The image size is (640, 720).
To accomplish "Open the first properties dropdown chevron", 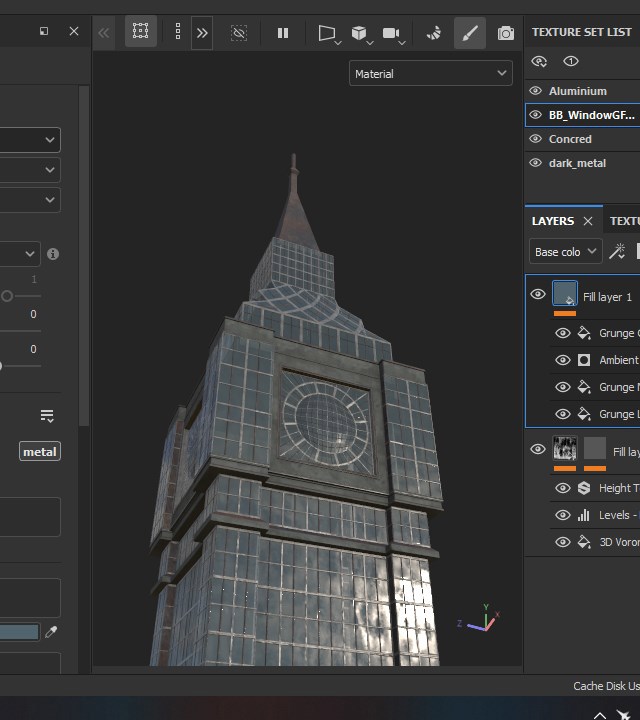I will (50, 140).
